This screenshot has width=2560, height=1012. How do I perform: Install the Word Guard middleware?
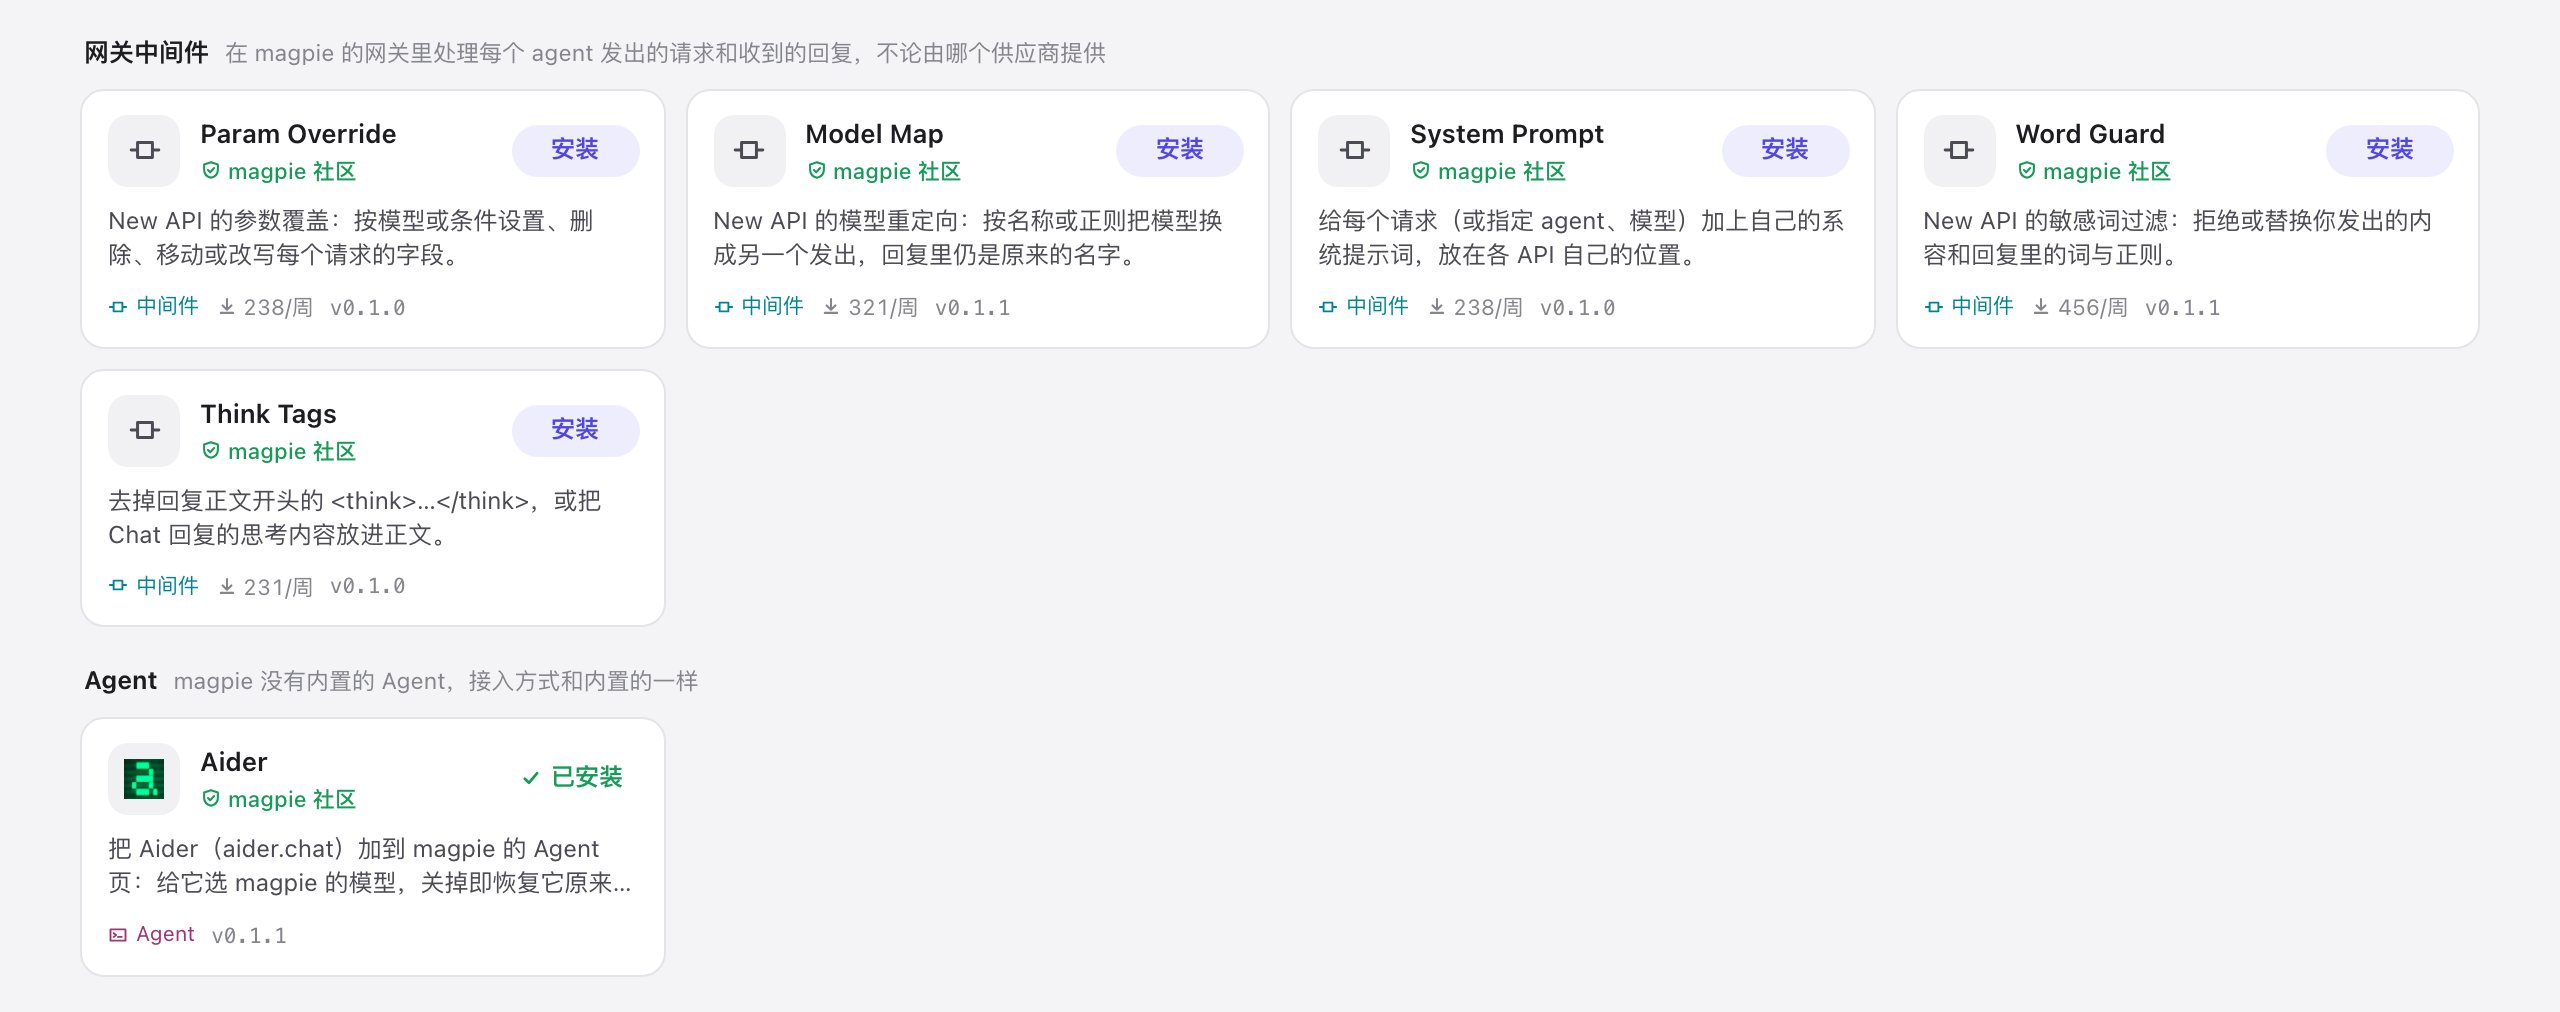point(2390,150)
